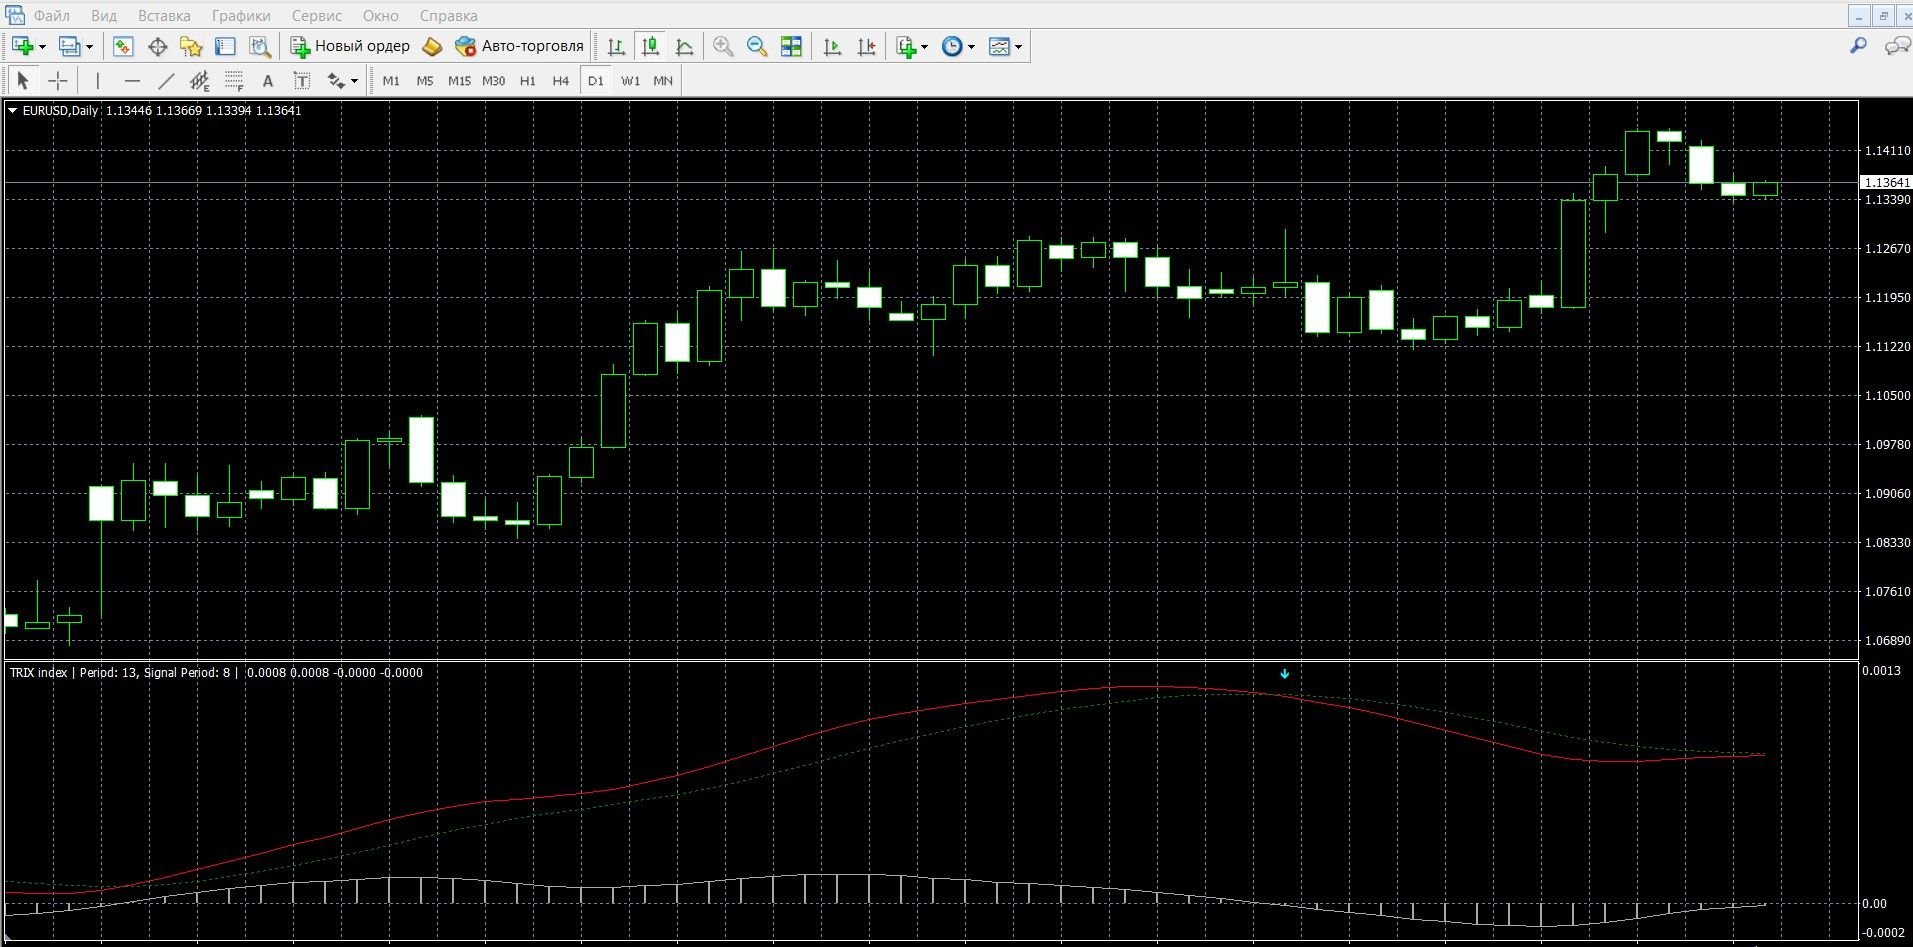Open the Profiles icon

click(70, 46)
